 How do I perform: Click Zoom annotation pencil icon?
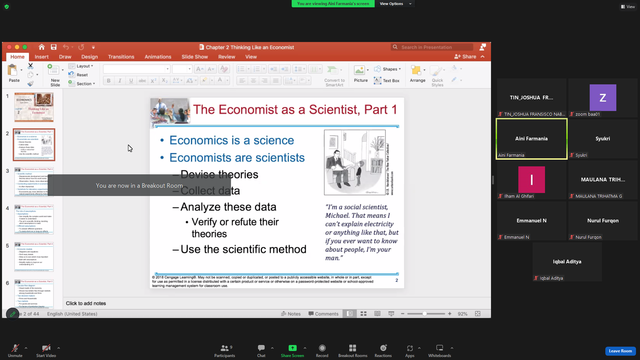point(12,314)
